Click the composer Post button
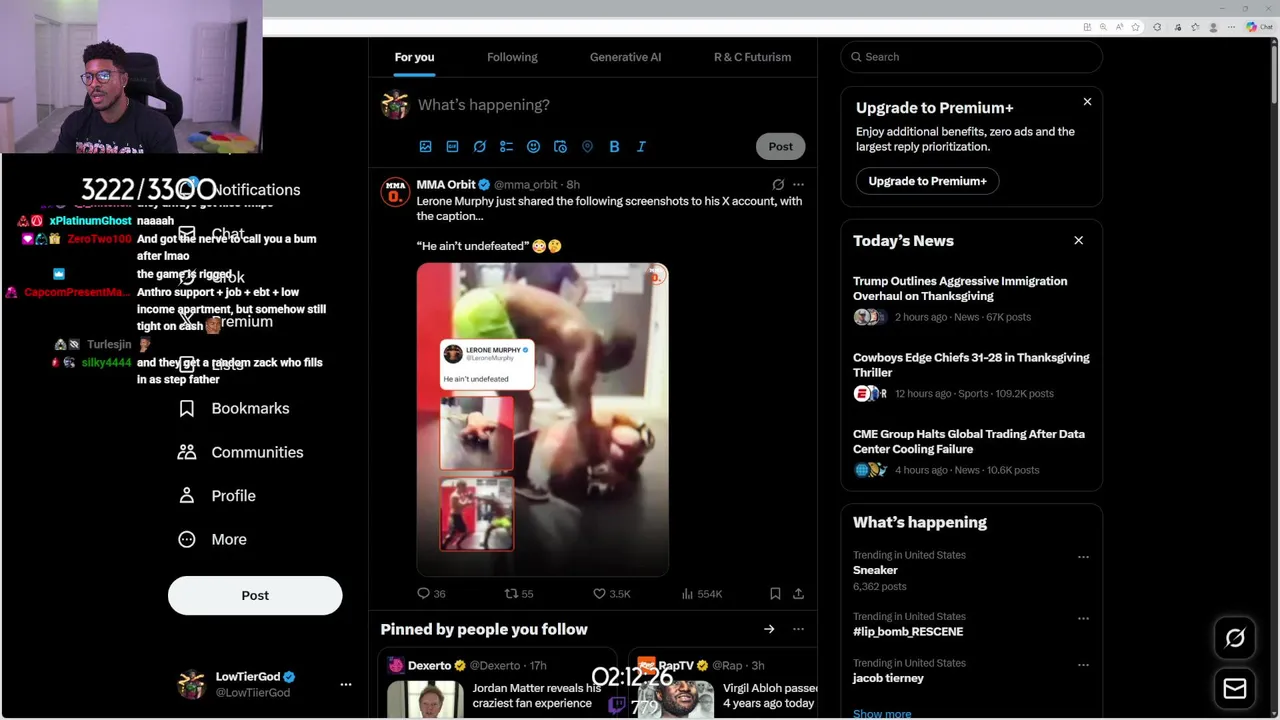The image size is (1280, 720). click(x=780, y=146)
